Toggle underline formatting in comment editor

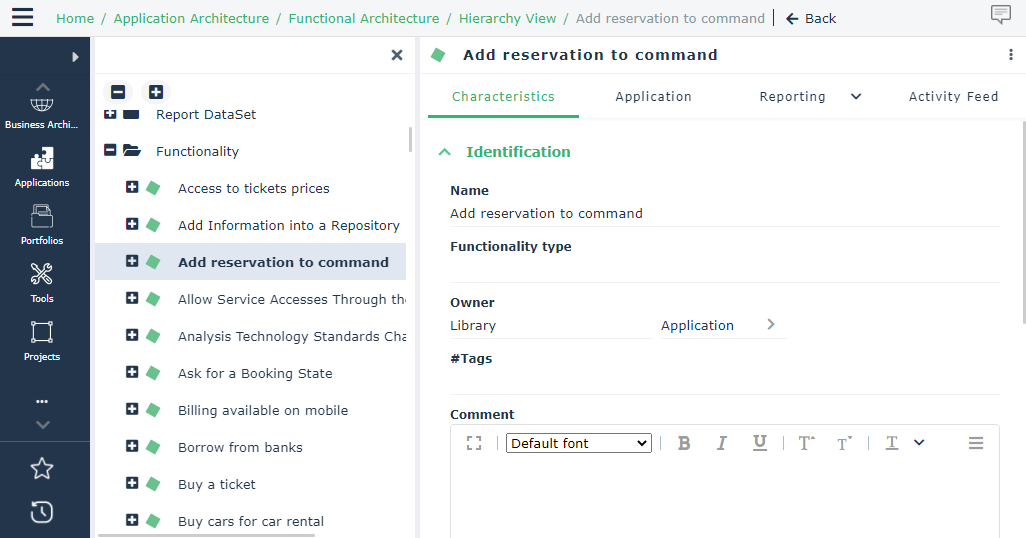[760, 443]
